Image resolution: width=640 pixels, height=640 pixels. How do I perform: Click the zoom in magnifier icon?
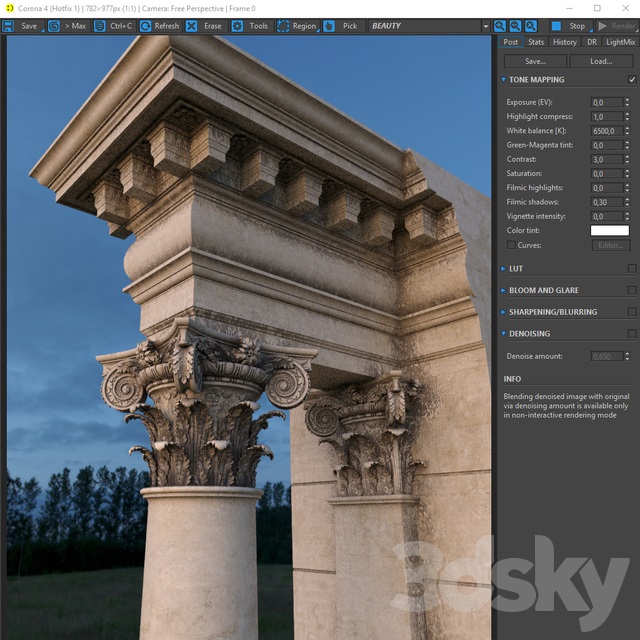(500, 26)
